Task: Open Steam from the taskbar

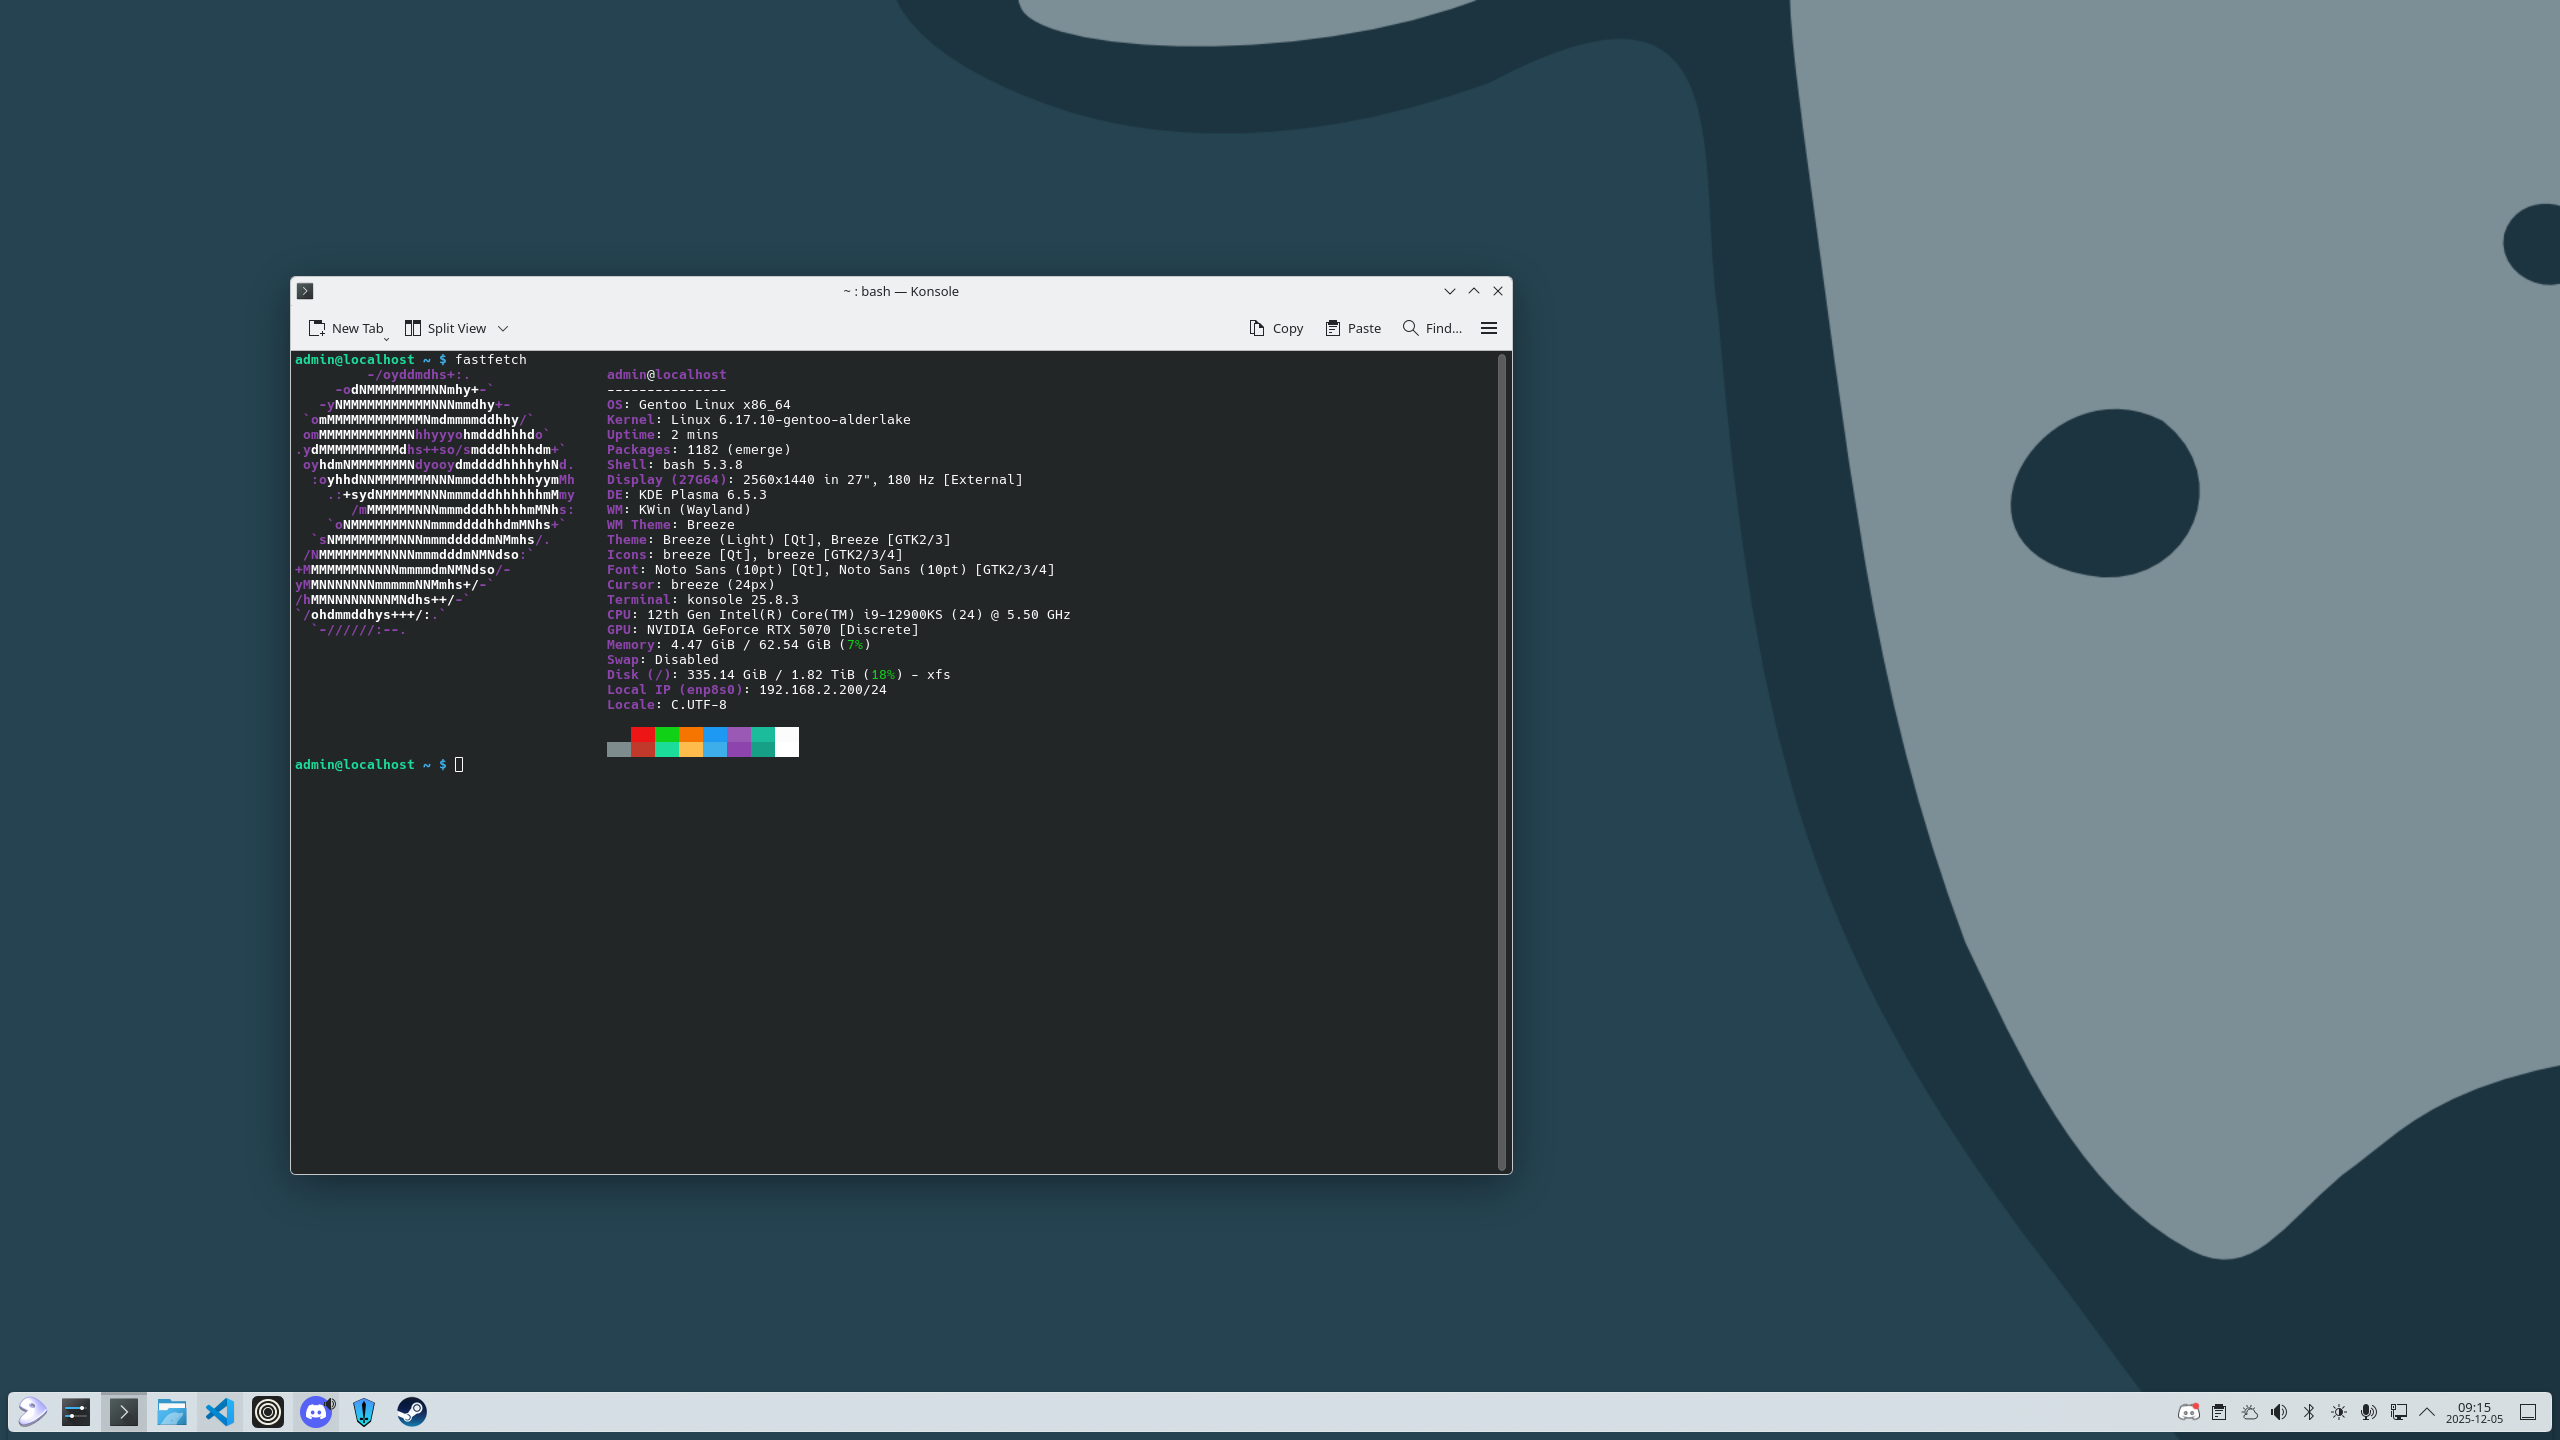Action: [x=412, y=1411]
